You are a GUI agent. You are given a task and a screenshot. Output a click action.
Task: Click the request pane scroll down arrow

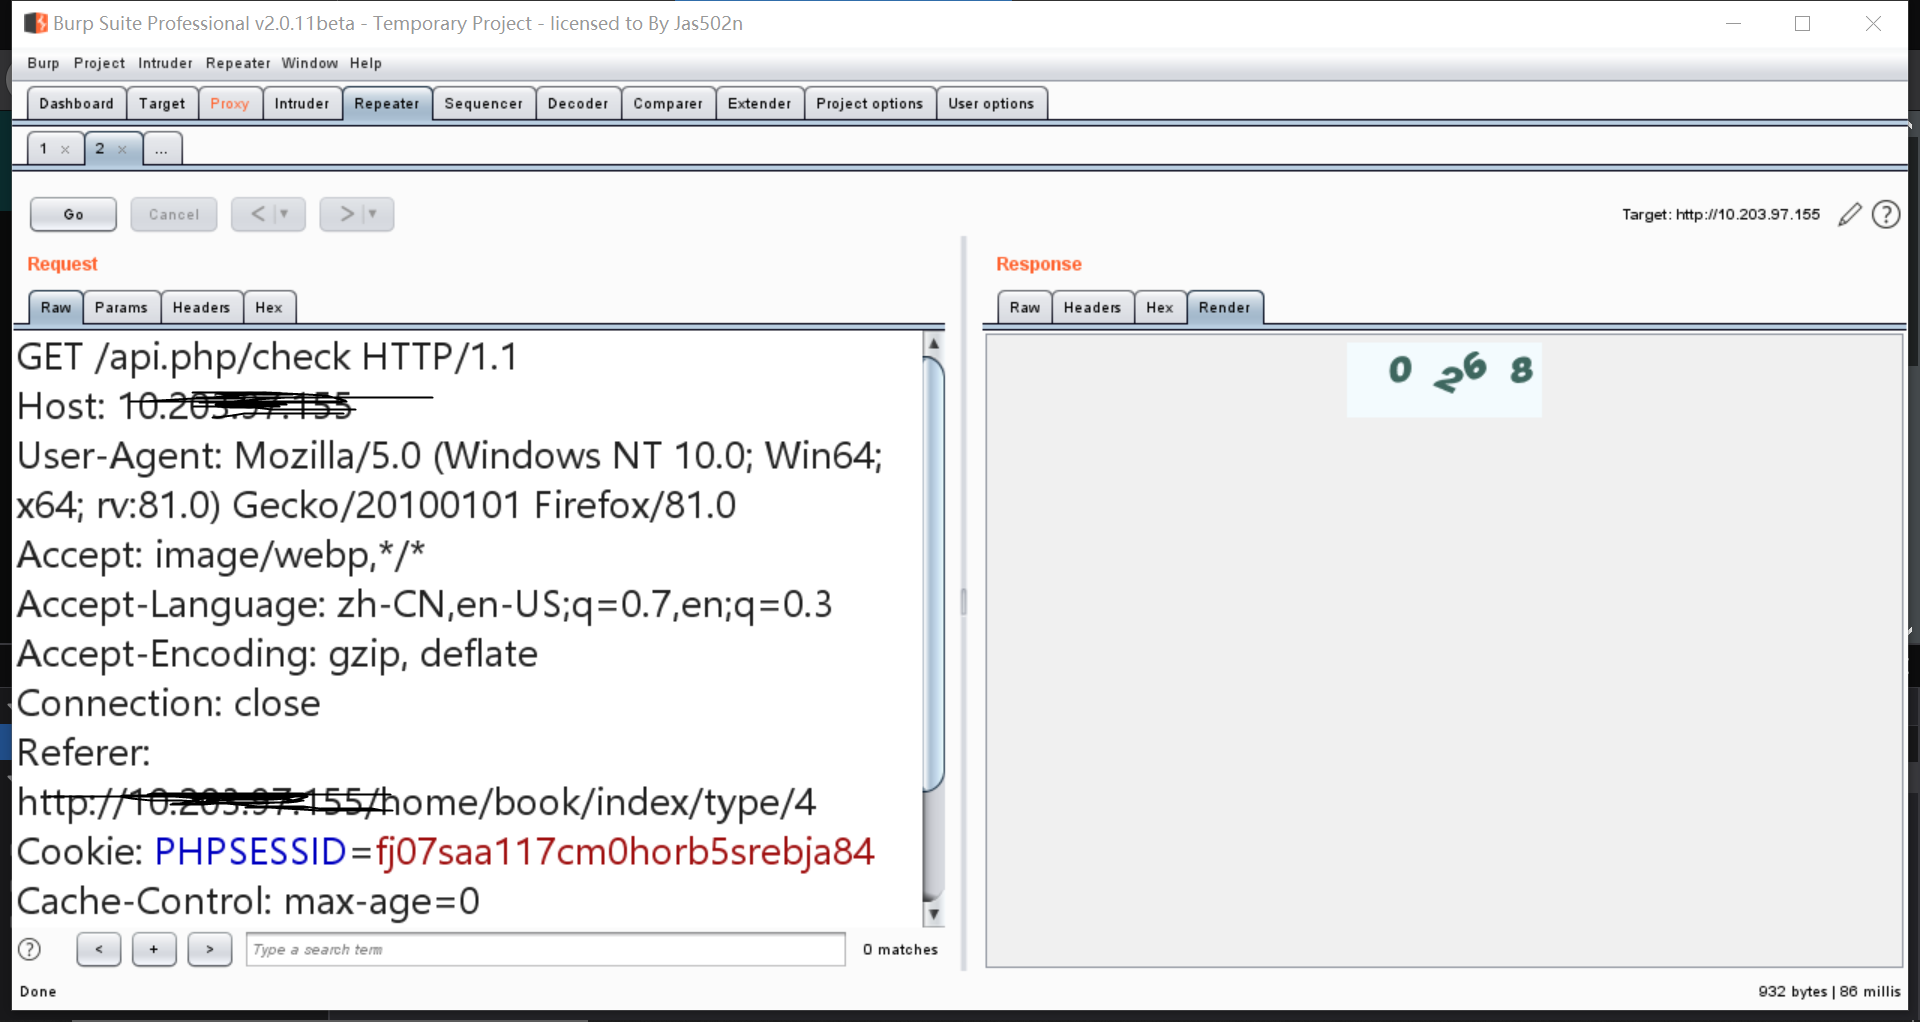pos(934,914)
